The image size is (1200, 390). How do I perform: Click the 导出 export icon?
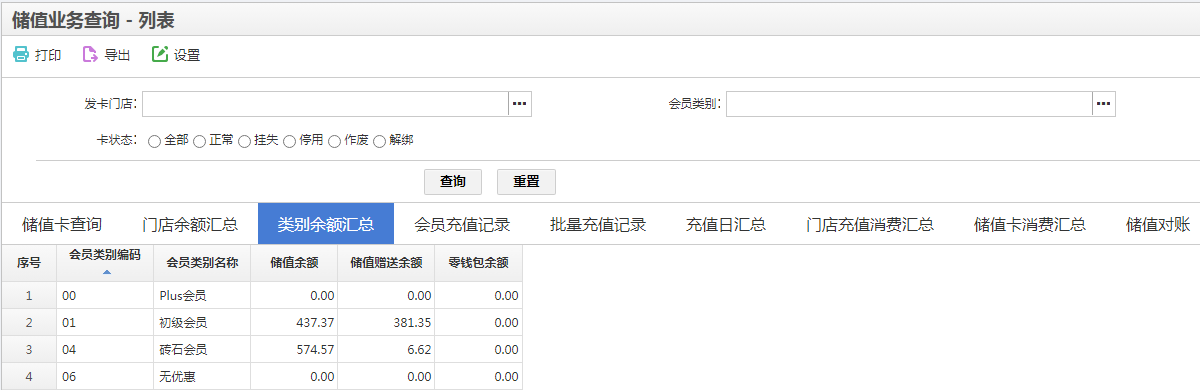point(90,55)
